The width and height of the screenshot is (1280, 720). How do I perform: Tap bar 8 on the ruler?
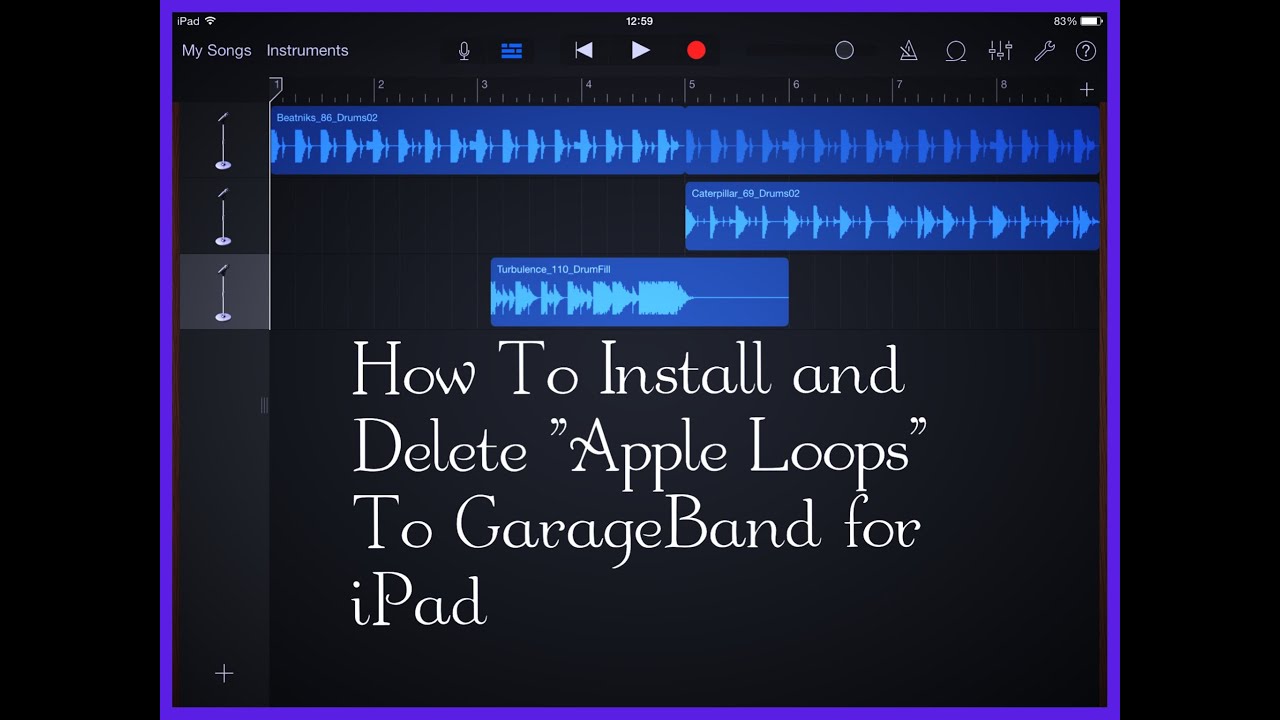coord(1002,85)
